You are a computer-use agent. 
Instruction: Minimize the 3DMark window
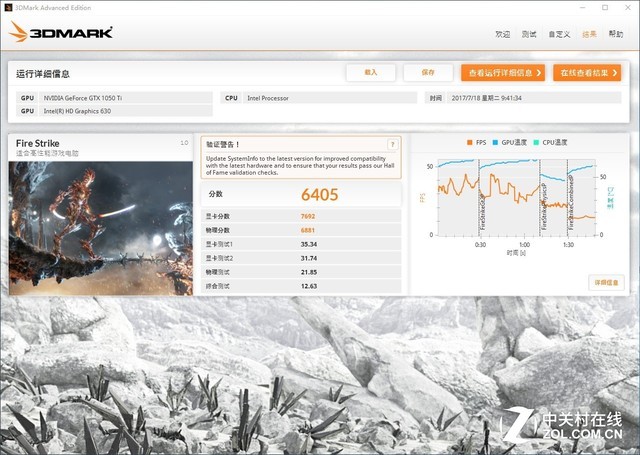(583, 7)
